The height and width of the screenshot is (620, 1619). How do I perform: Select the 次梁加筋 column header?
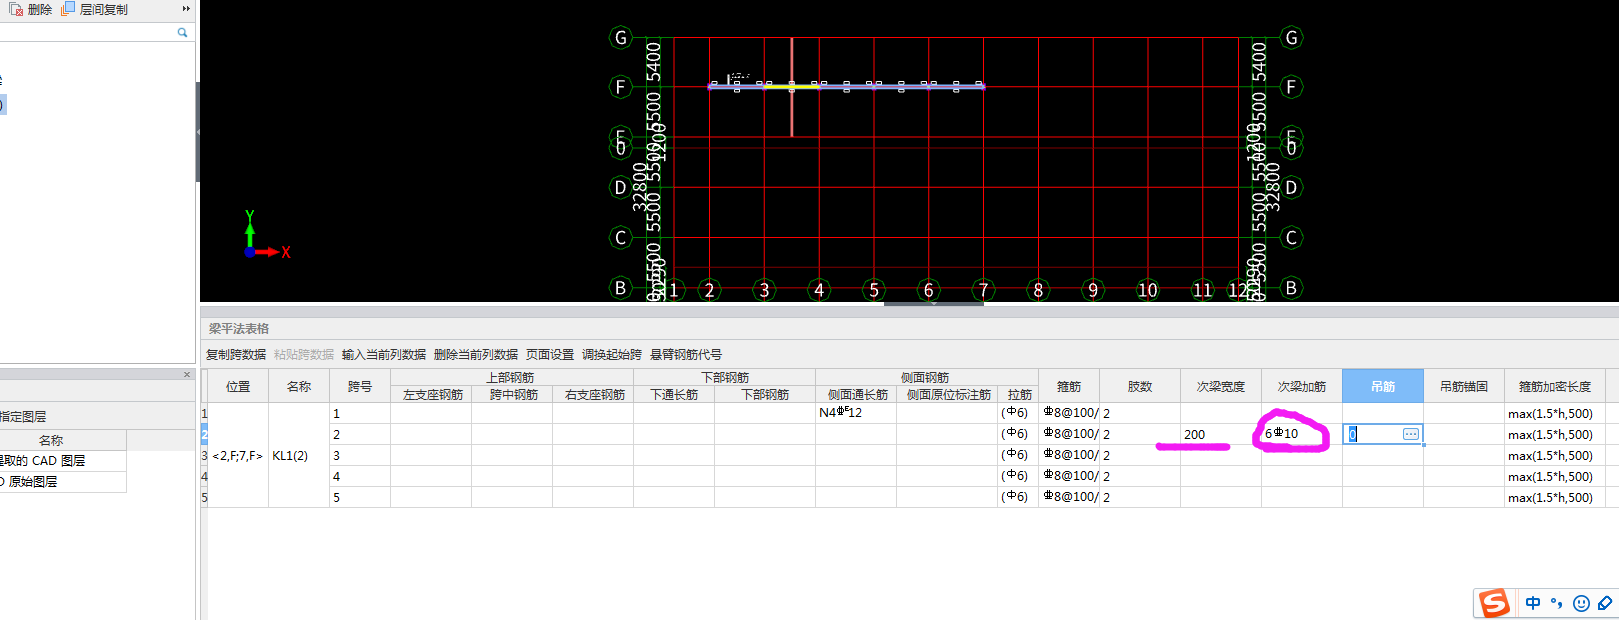pyautogui.click(x=1302, y=386)
